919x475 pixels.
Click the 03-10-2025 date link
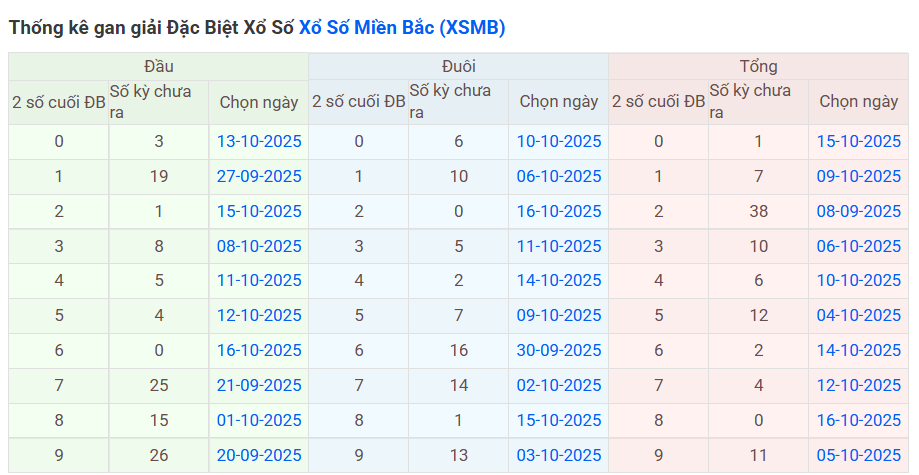[x=559, y=455]
